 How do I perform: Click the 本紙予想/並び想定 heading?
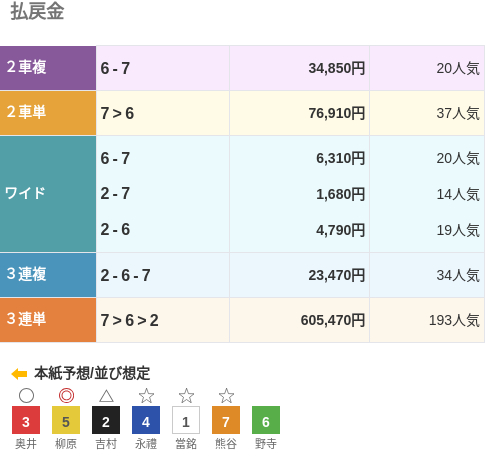click(x=92, y=373)
